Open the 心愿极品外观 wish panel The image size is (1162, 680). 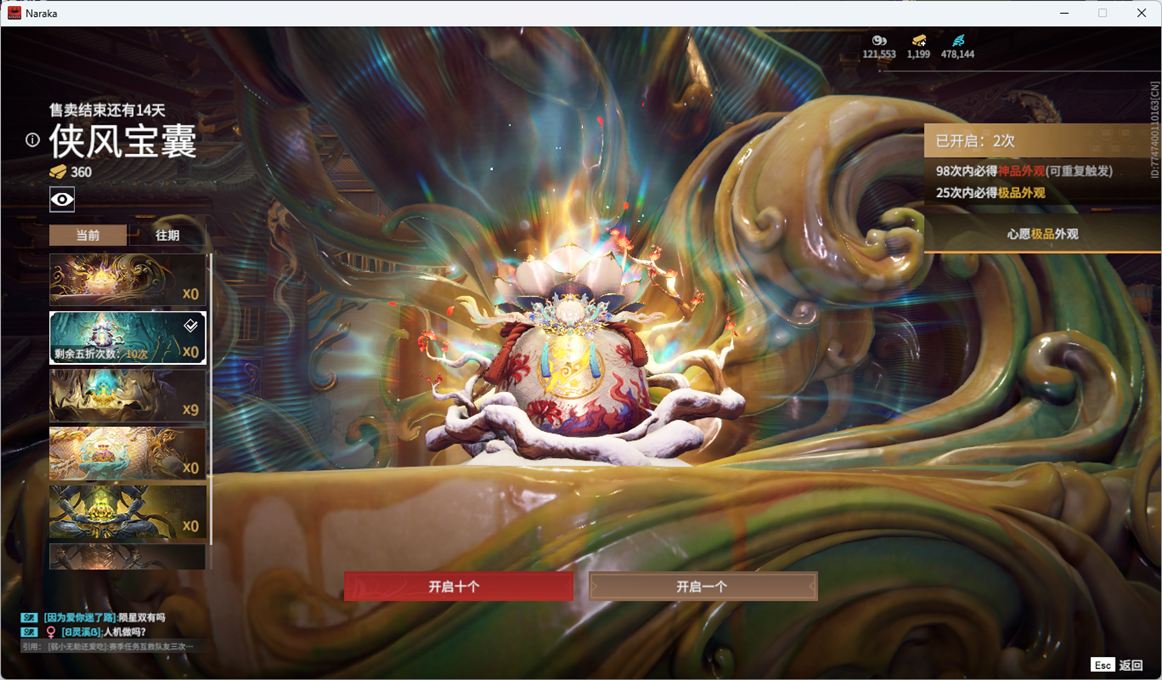point(1042,234)
